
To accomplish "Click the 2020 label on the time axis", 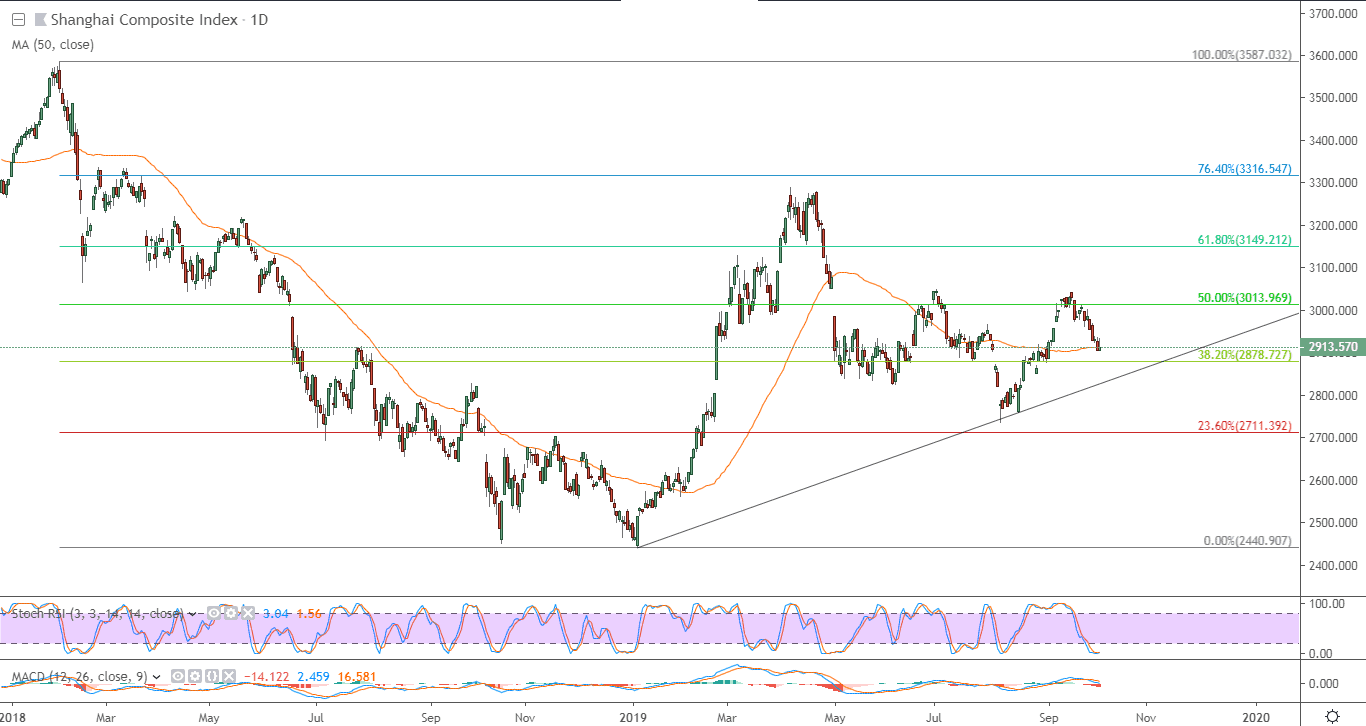I will (1256, 717).
